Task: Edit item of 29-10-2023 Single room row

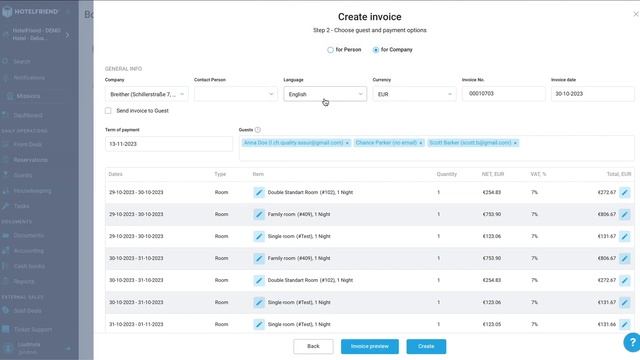Action: [x=259, y=236]
